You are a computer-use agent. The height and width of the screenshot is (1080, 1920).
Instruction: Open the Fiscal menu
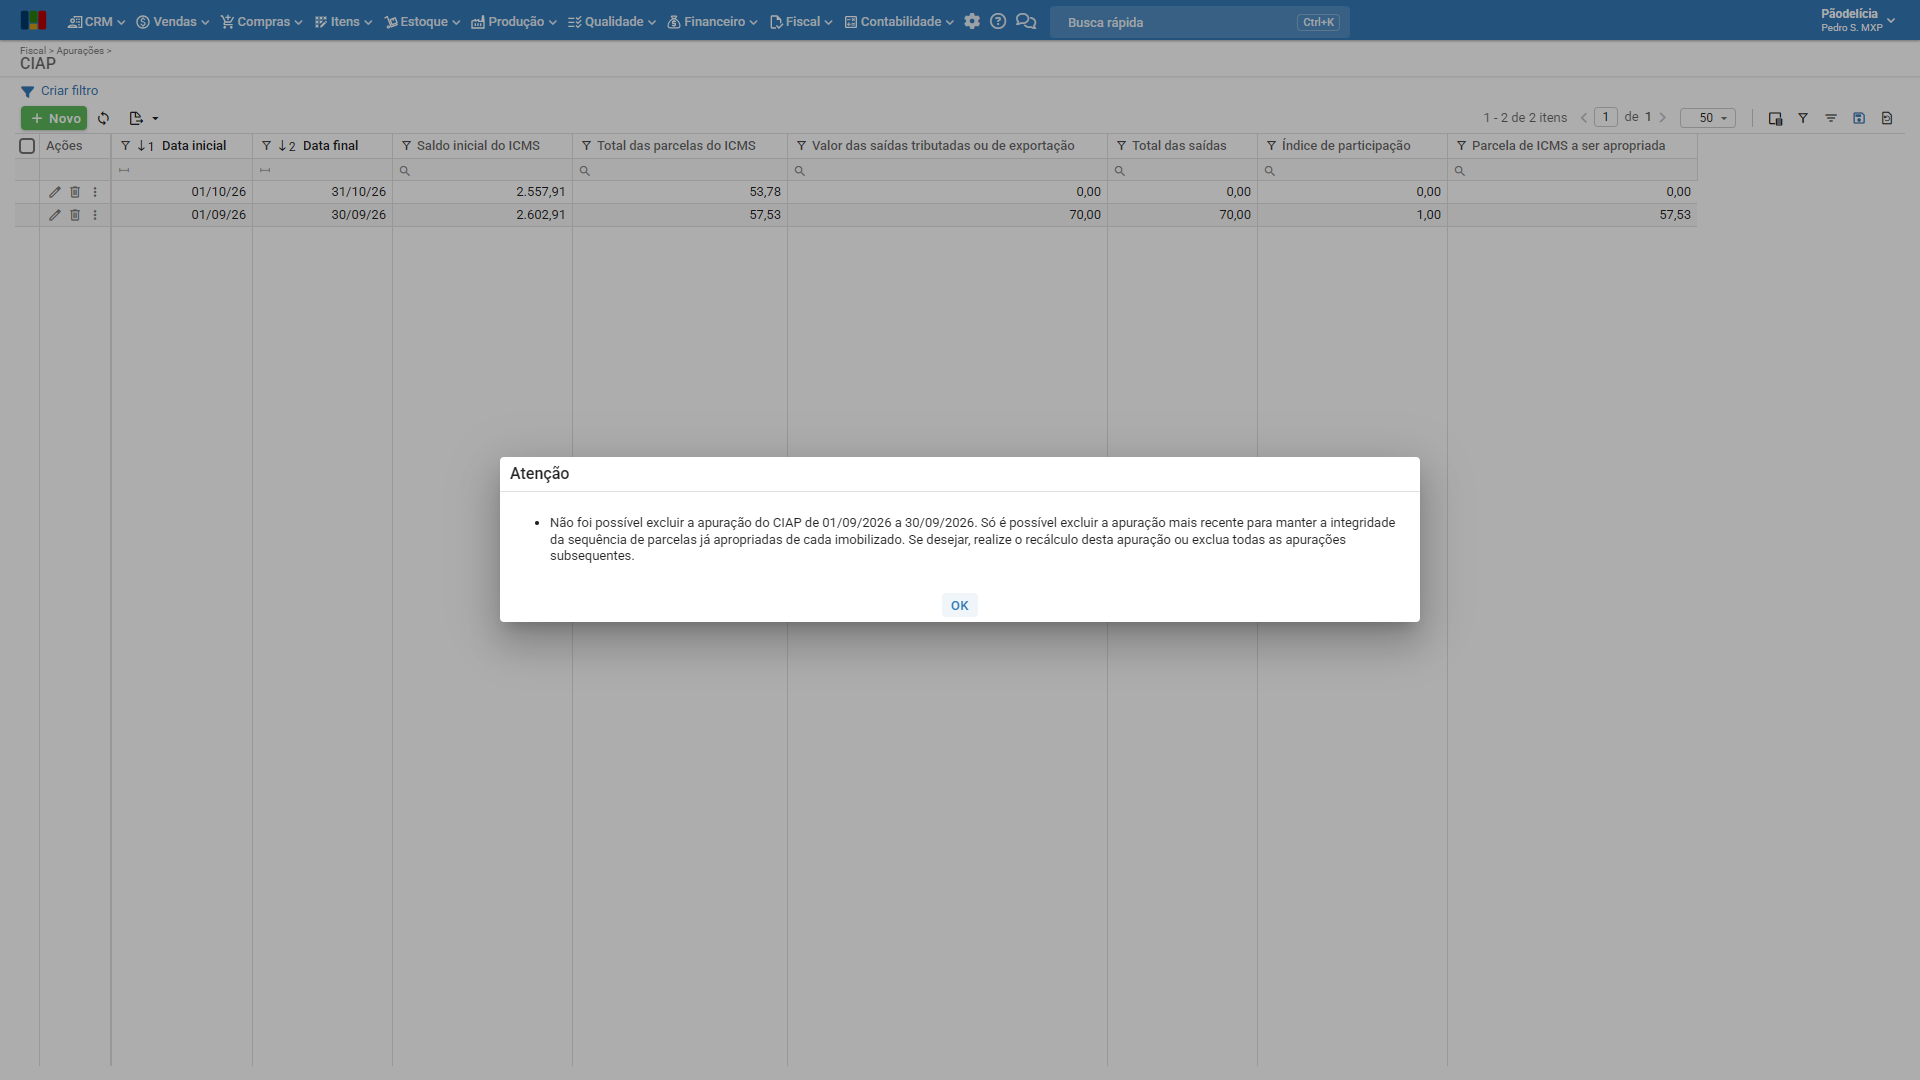[801, 21]
